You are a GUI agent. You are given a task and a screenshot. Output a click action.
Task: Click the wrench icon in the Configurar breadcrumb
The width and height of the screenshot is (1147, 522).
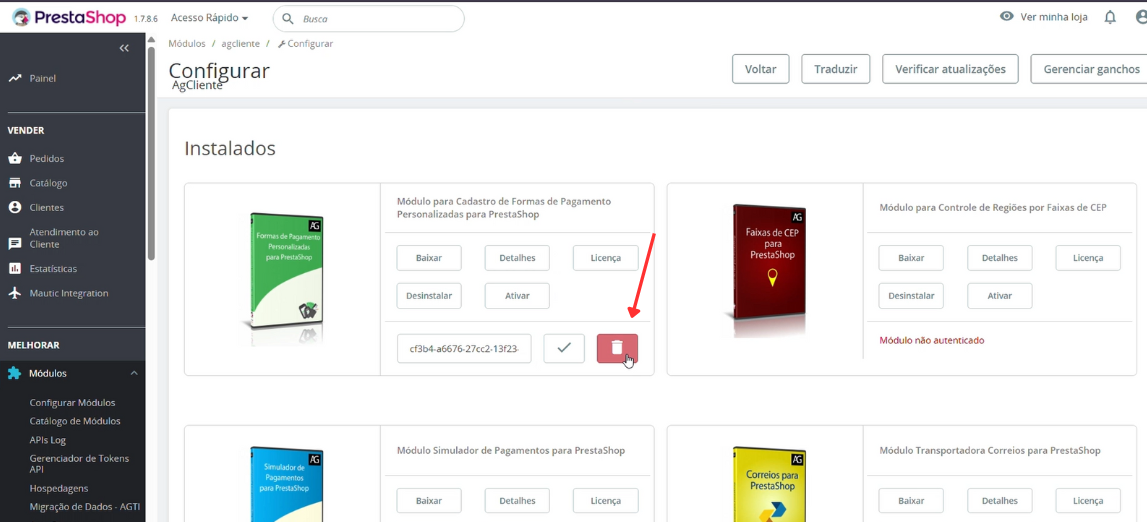click(x=282, y=44)
